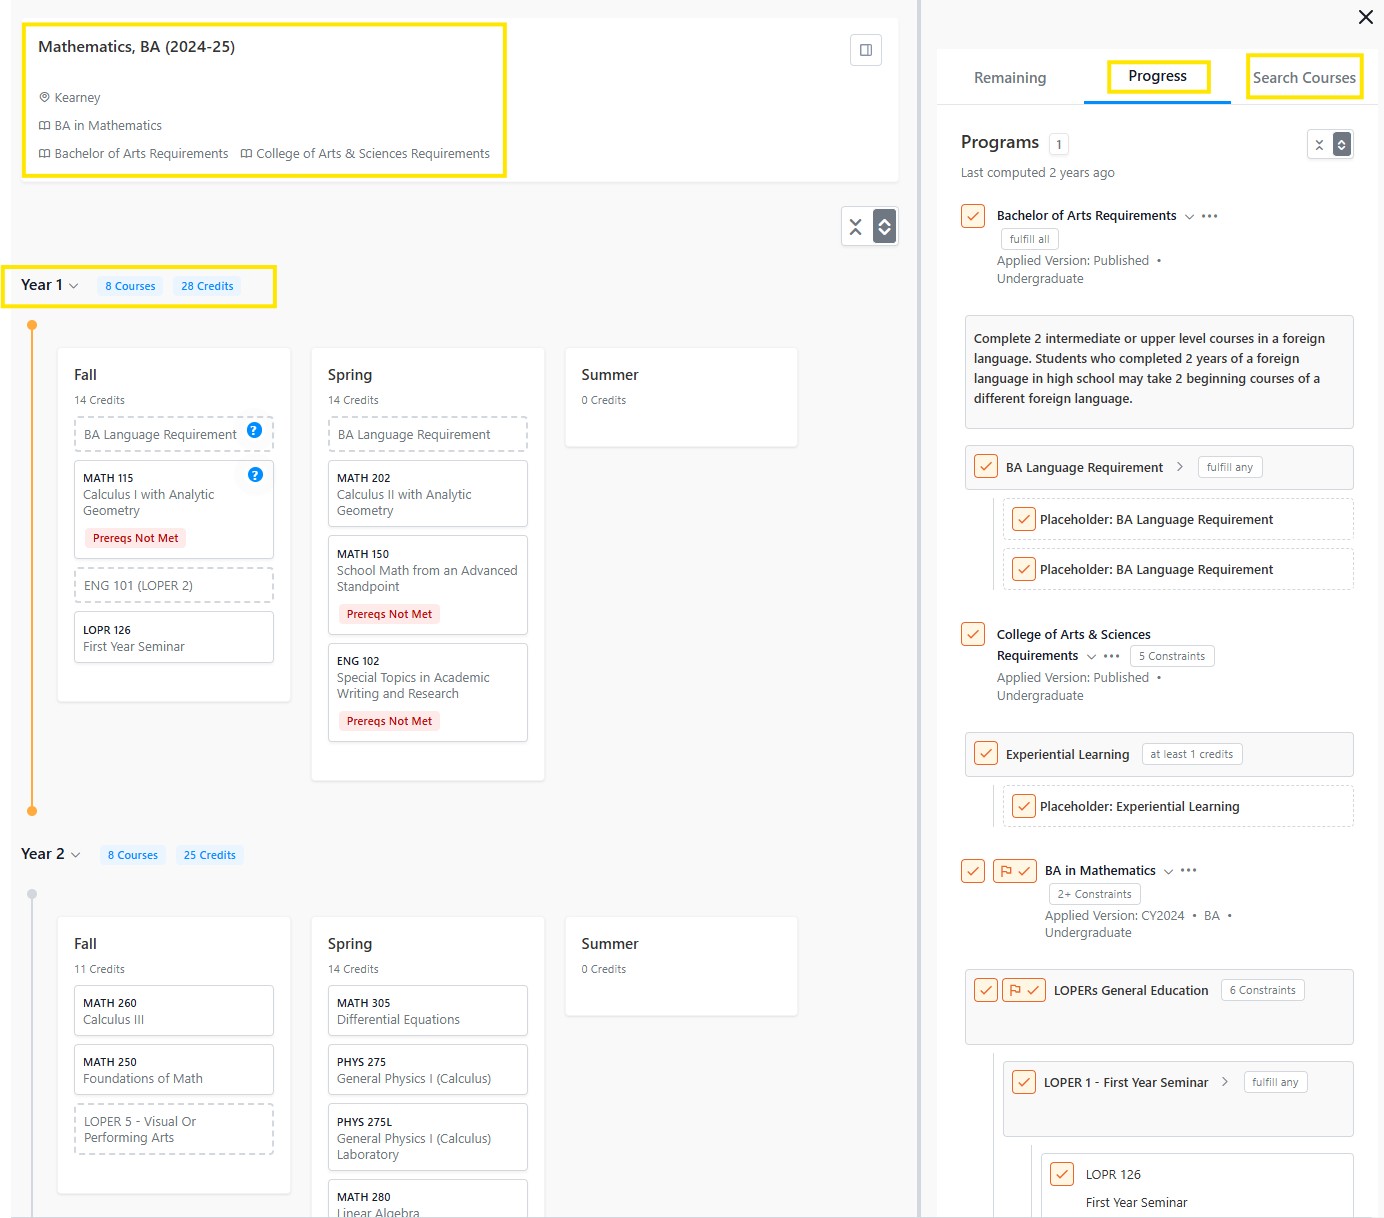Toggle Bachelor of Arts Requirements checkbox
The image size is (1384, 1218).
pos(973,216)
